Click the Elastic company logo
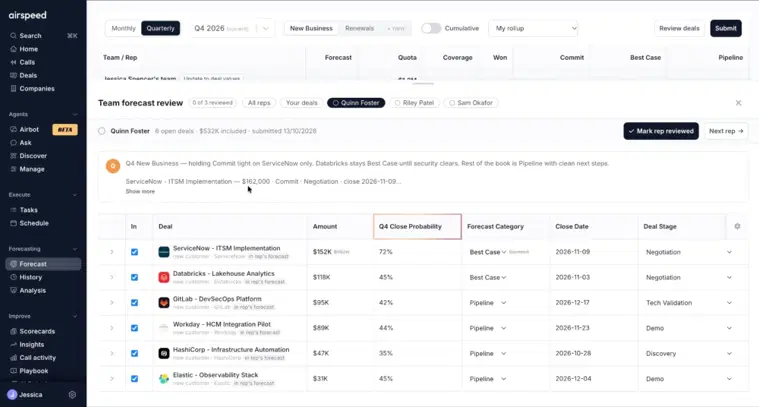Viewport: 759px width, 407px height. (x=164, y=378)
